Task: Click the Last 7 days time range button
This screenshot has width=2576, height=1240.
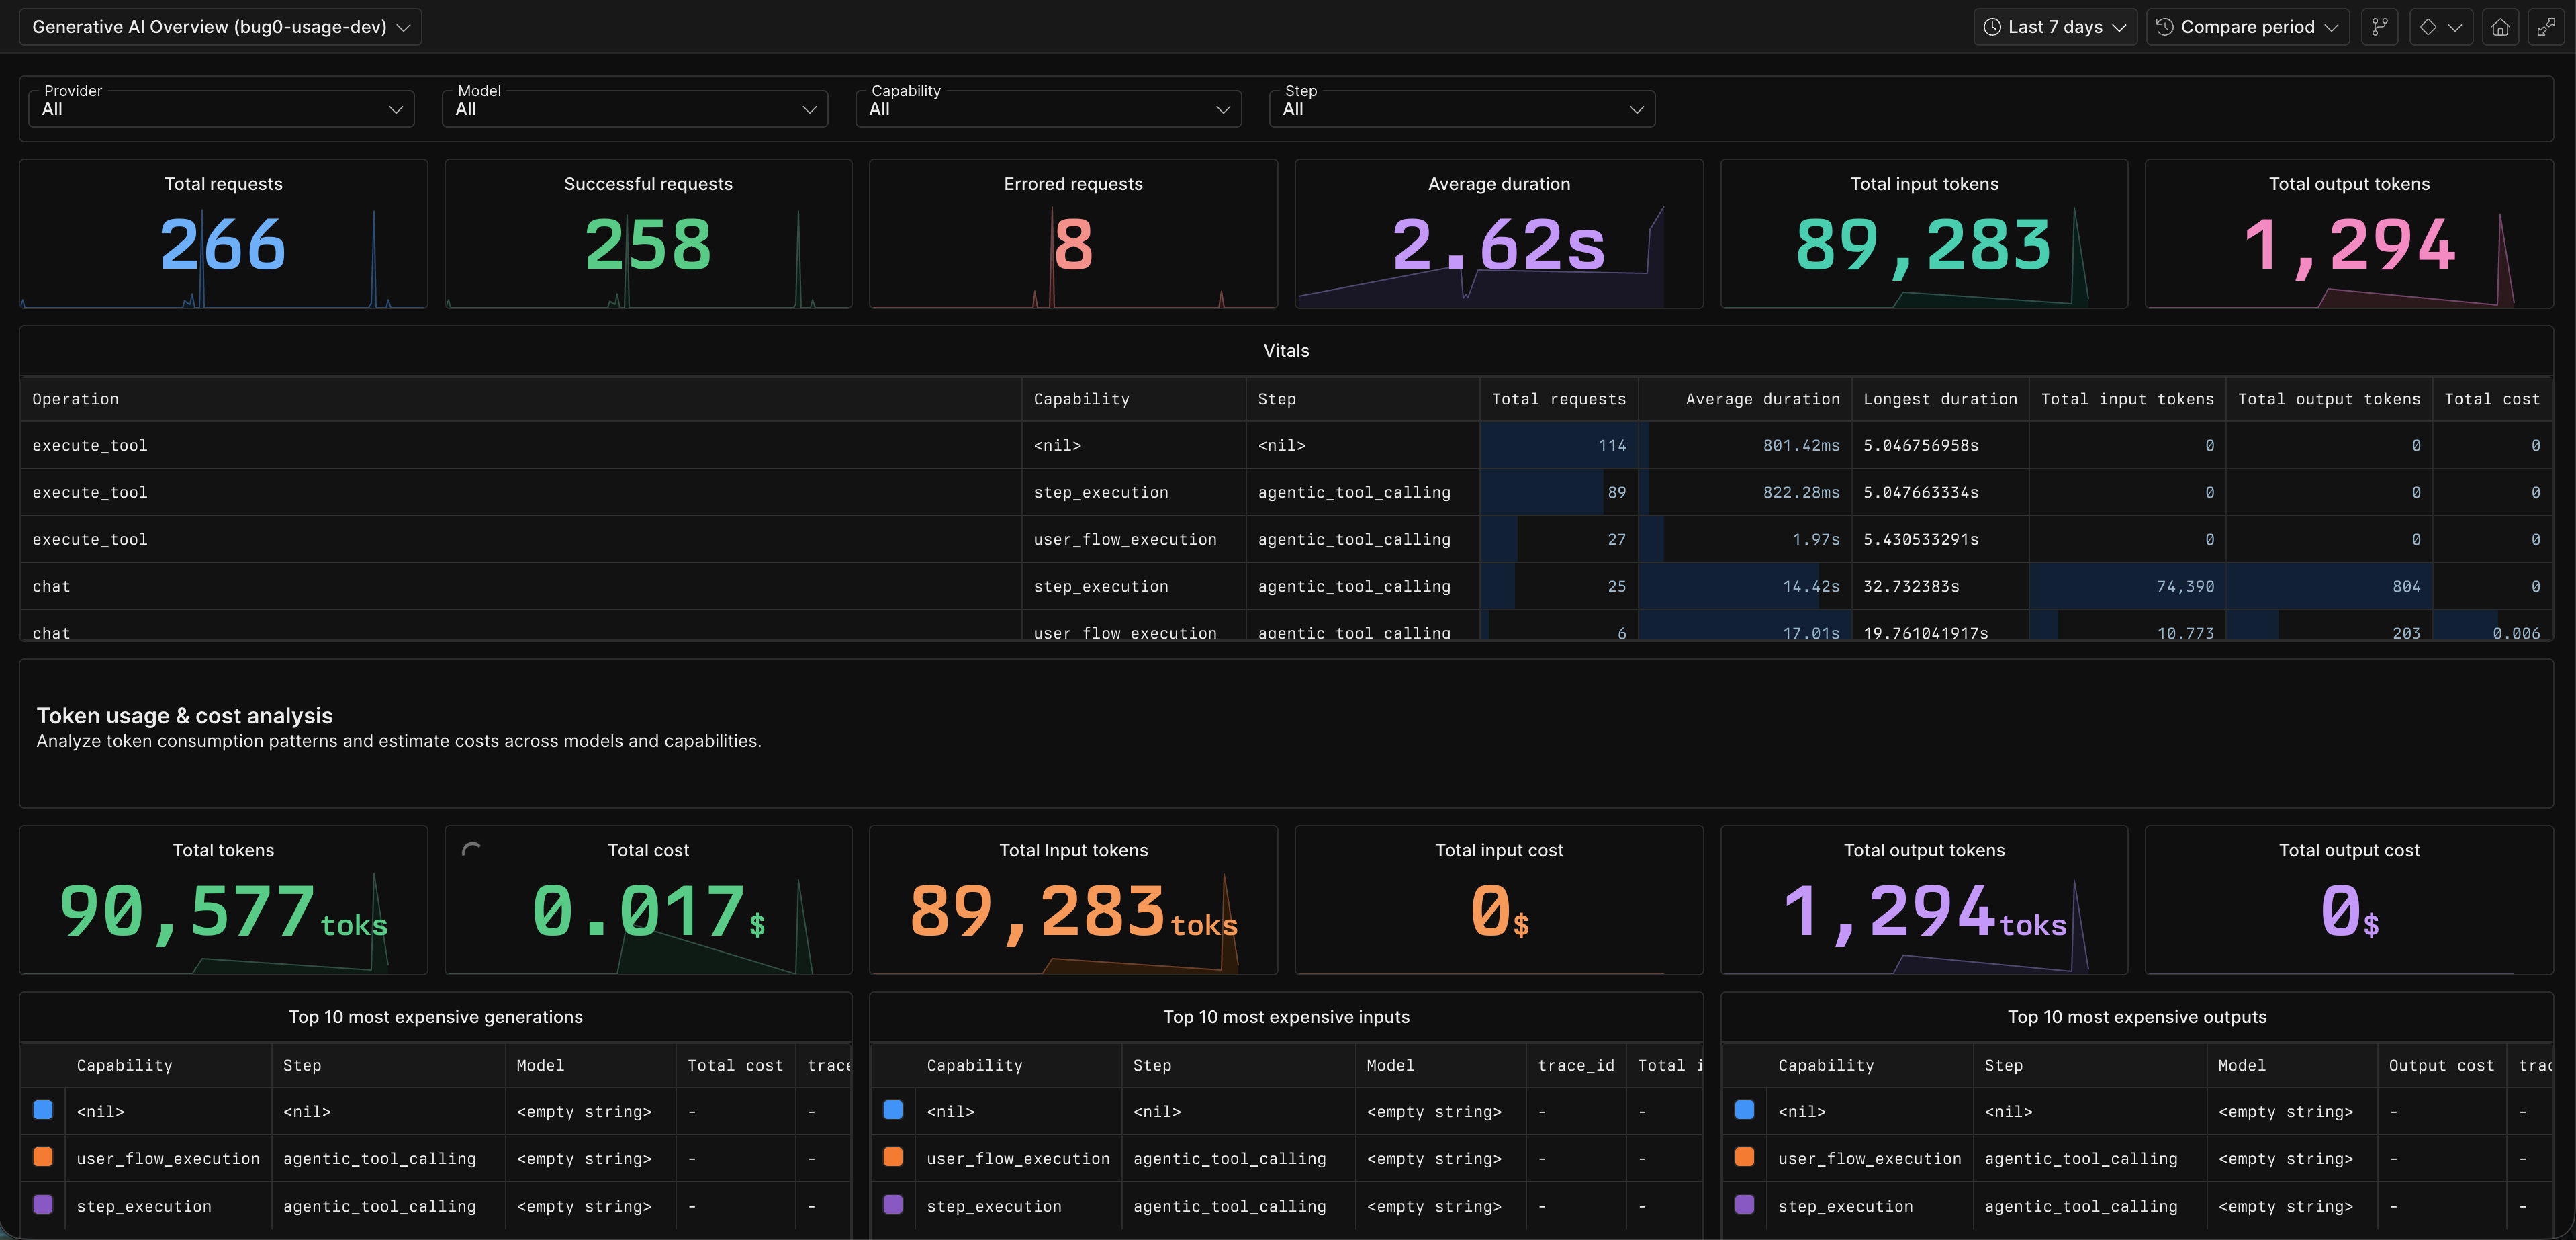Action: tap(2055, 27)
